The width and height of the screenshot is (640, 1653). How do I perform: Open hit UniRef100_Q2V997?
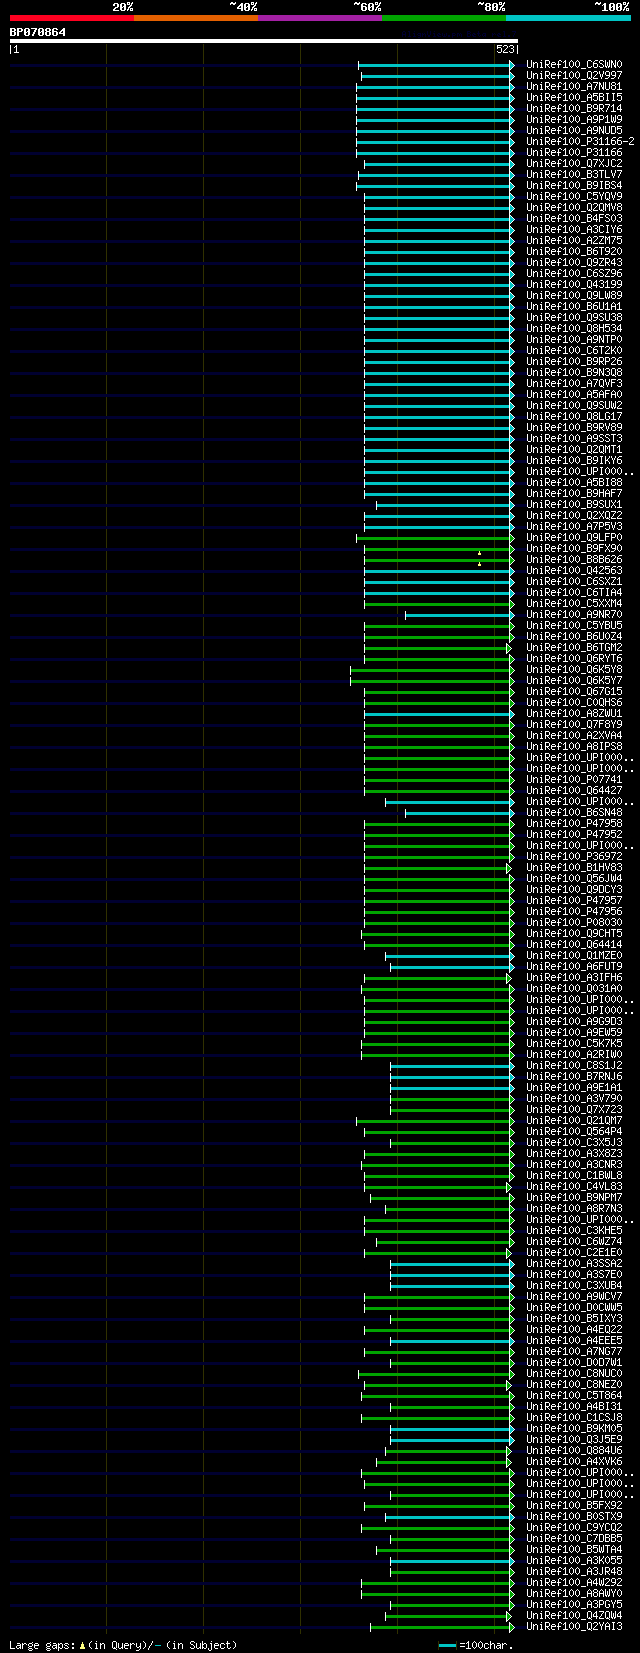click(574, 76)
